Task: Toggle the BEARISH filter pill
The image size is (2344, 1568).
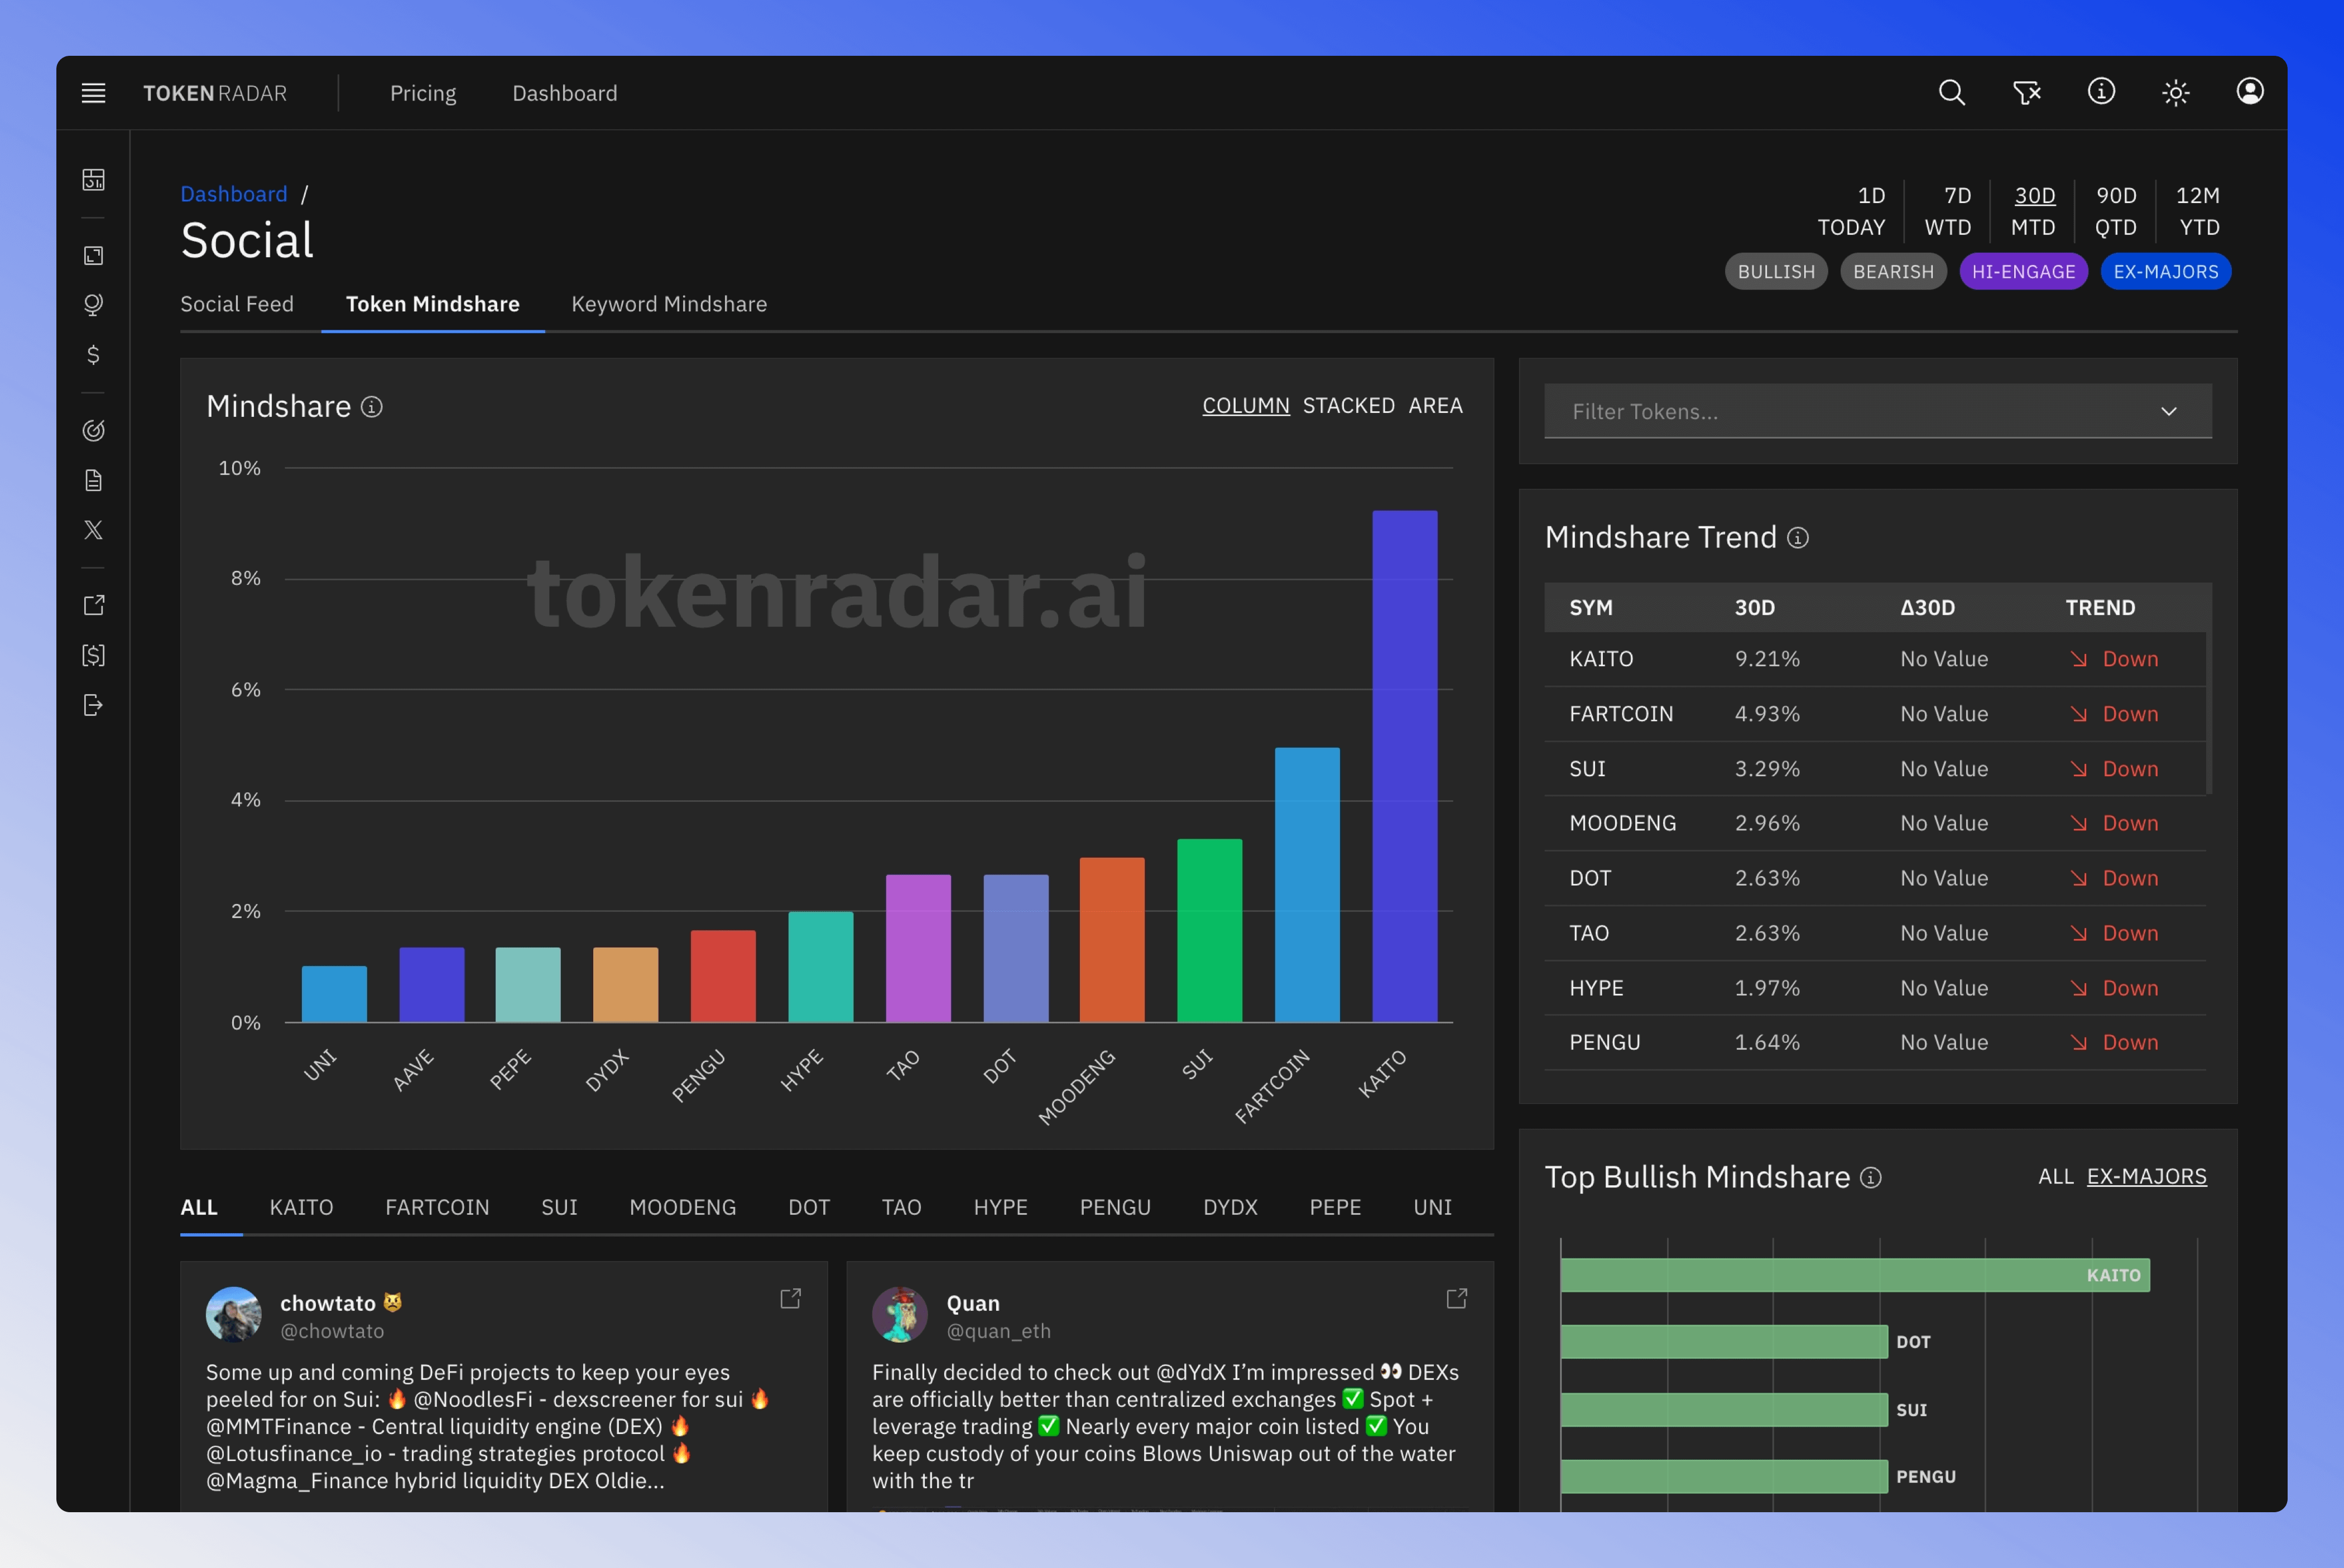Action: pyautogui.click(x=1893, y=272)
